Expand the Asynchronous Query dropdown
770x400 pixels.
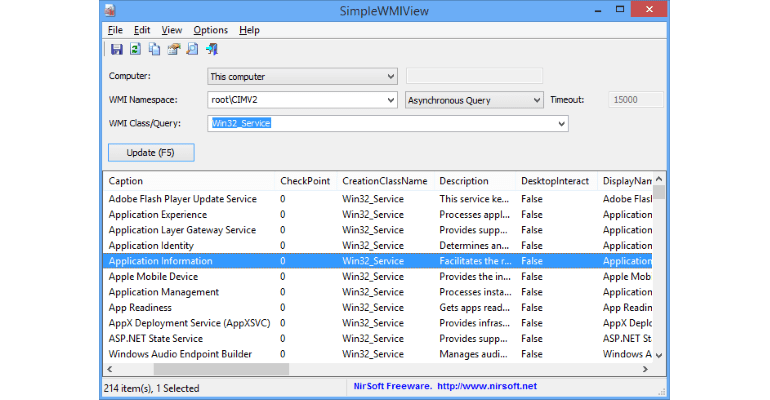coord(535,100)
